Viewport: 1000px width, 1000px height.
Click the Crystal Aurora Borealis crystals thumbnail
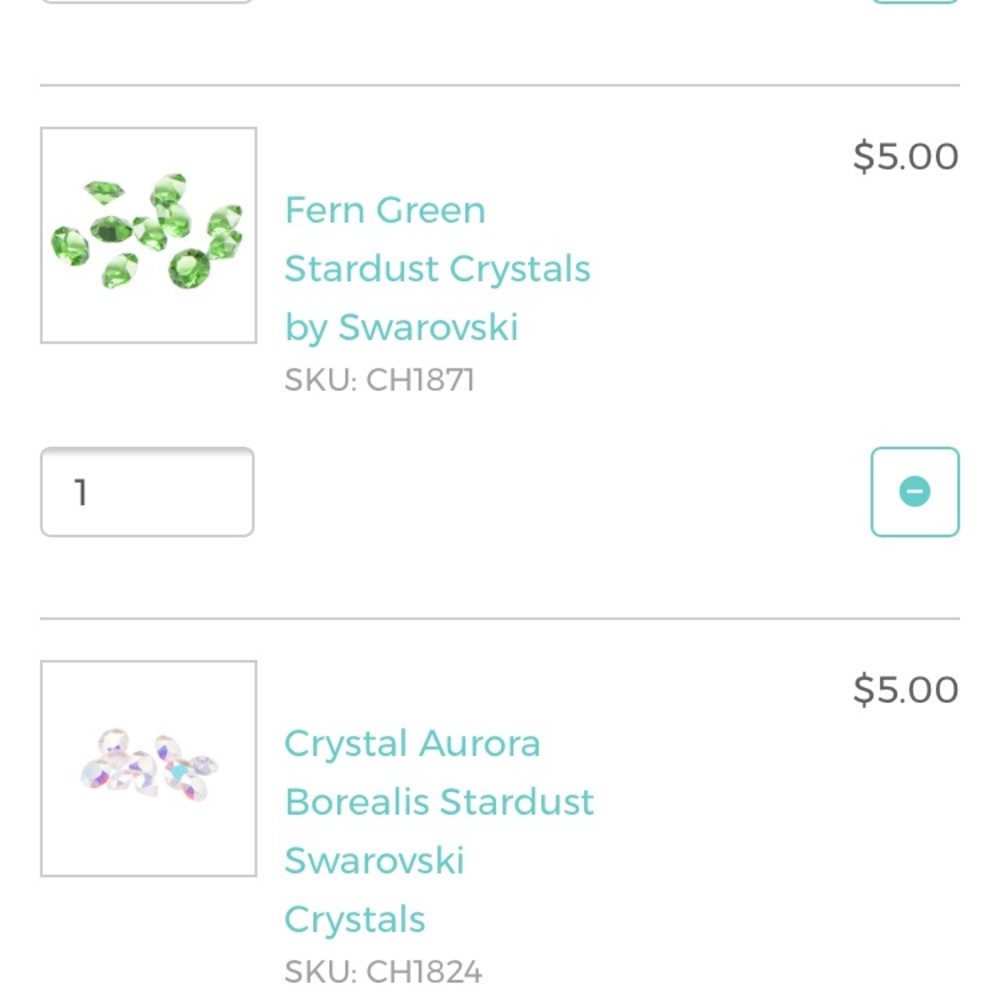pos(147,767)
